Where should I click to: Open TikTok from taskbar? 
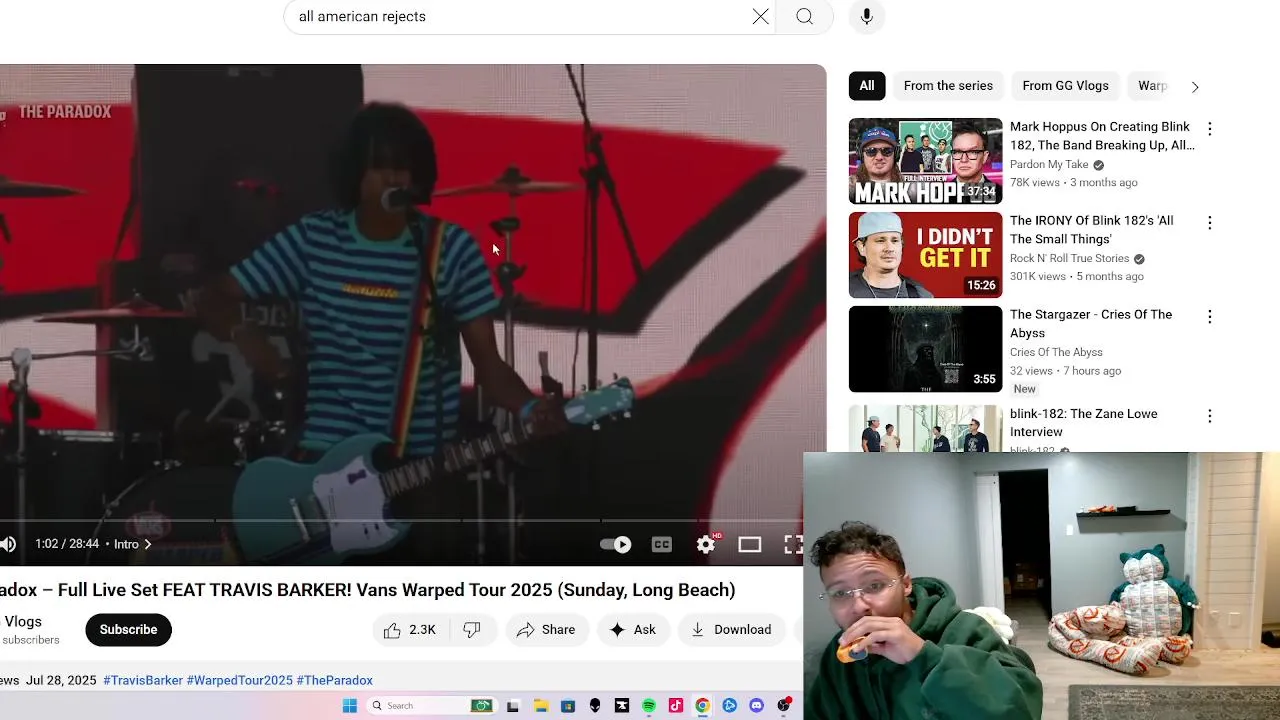tap(676, 706)
